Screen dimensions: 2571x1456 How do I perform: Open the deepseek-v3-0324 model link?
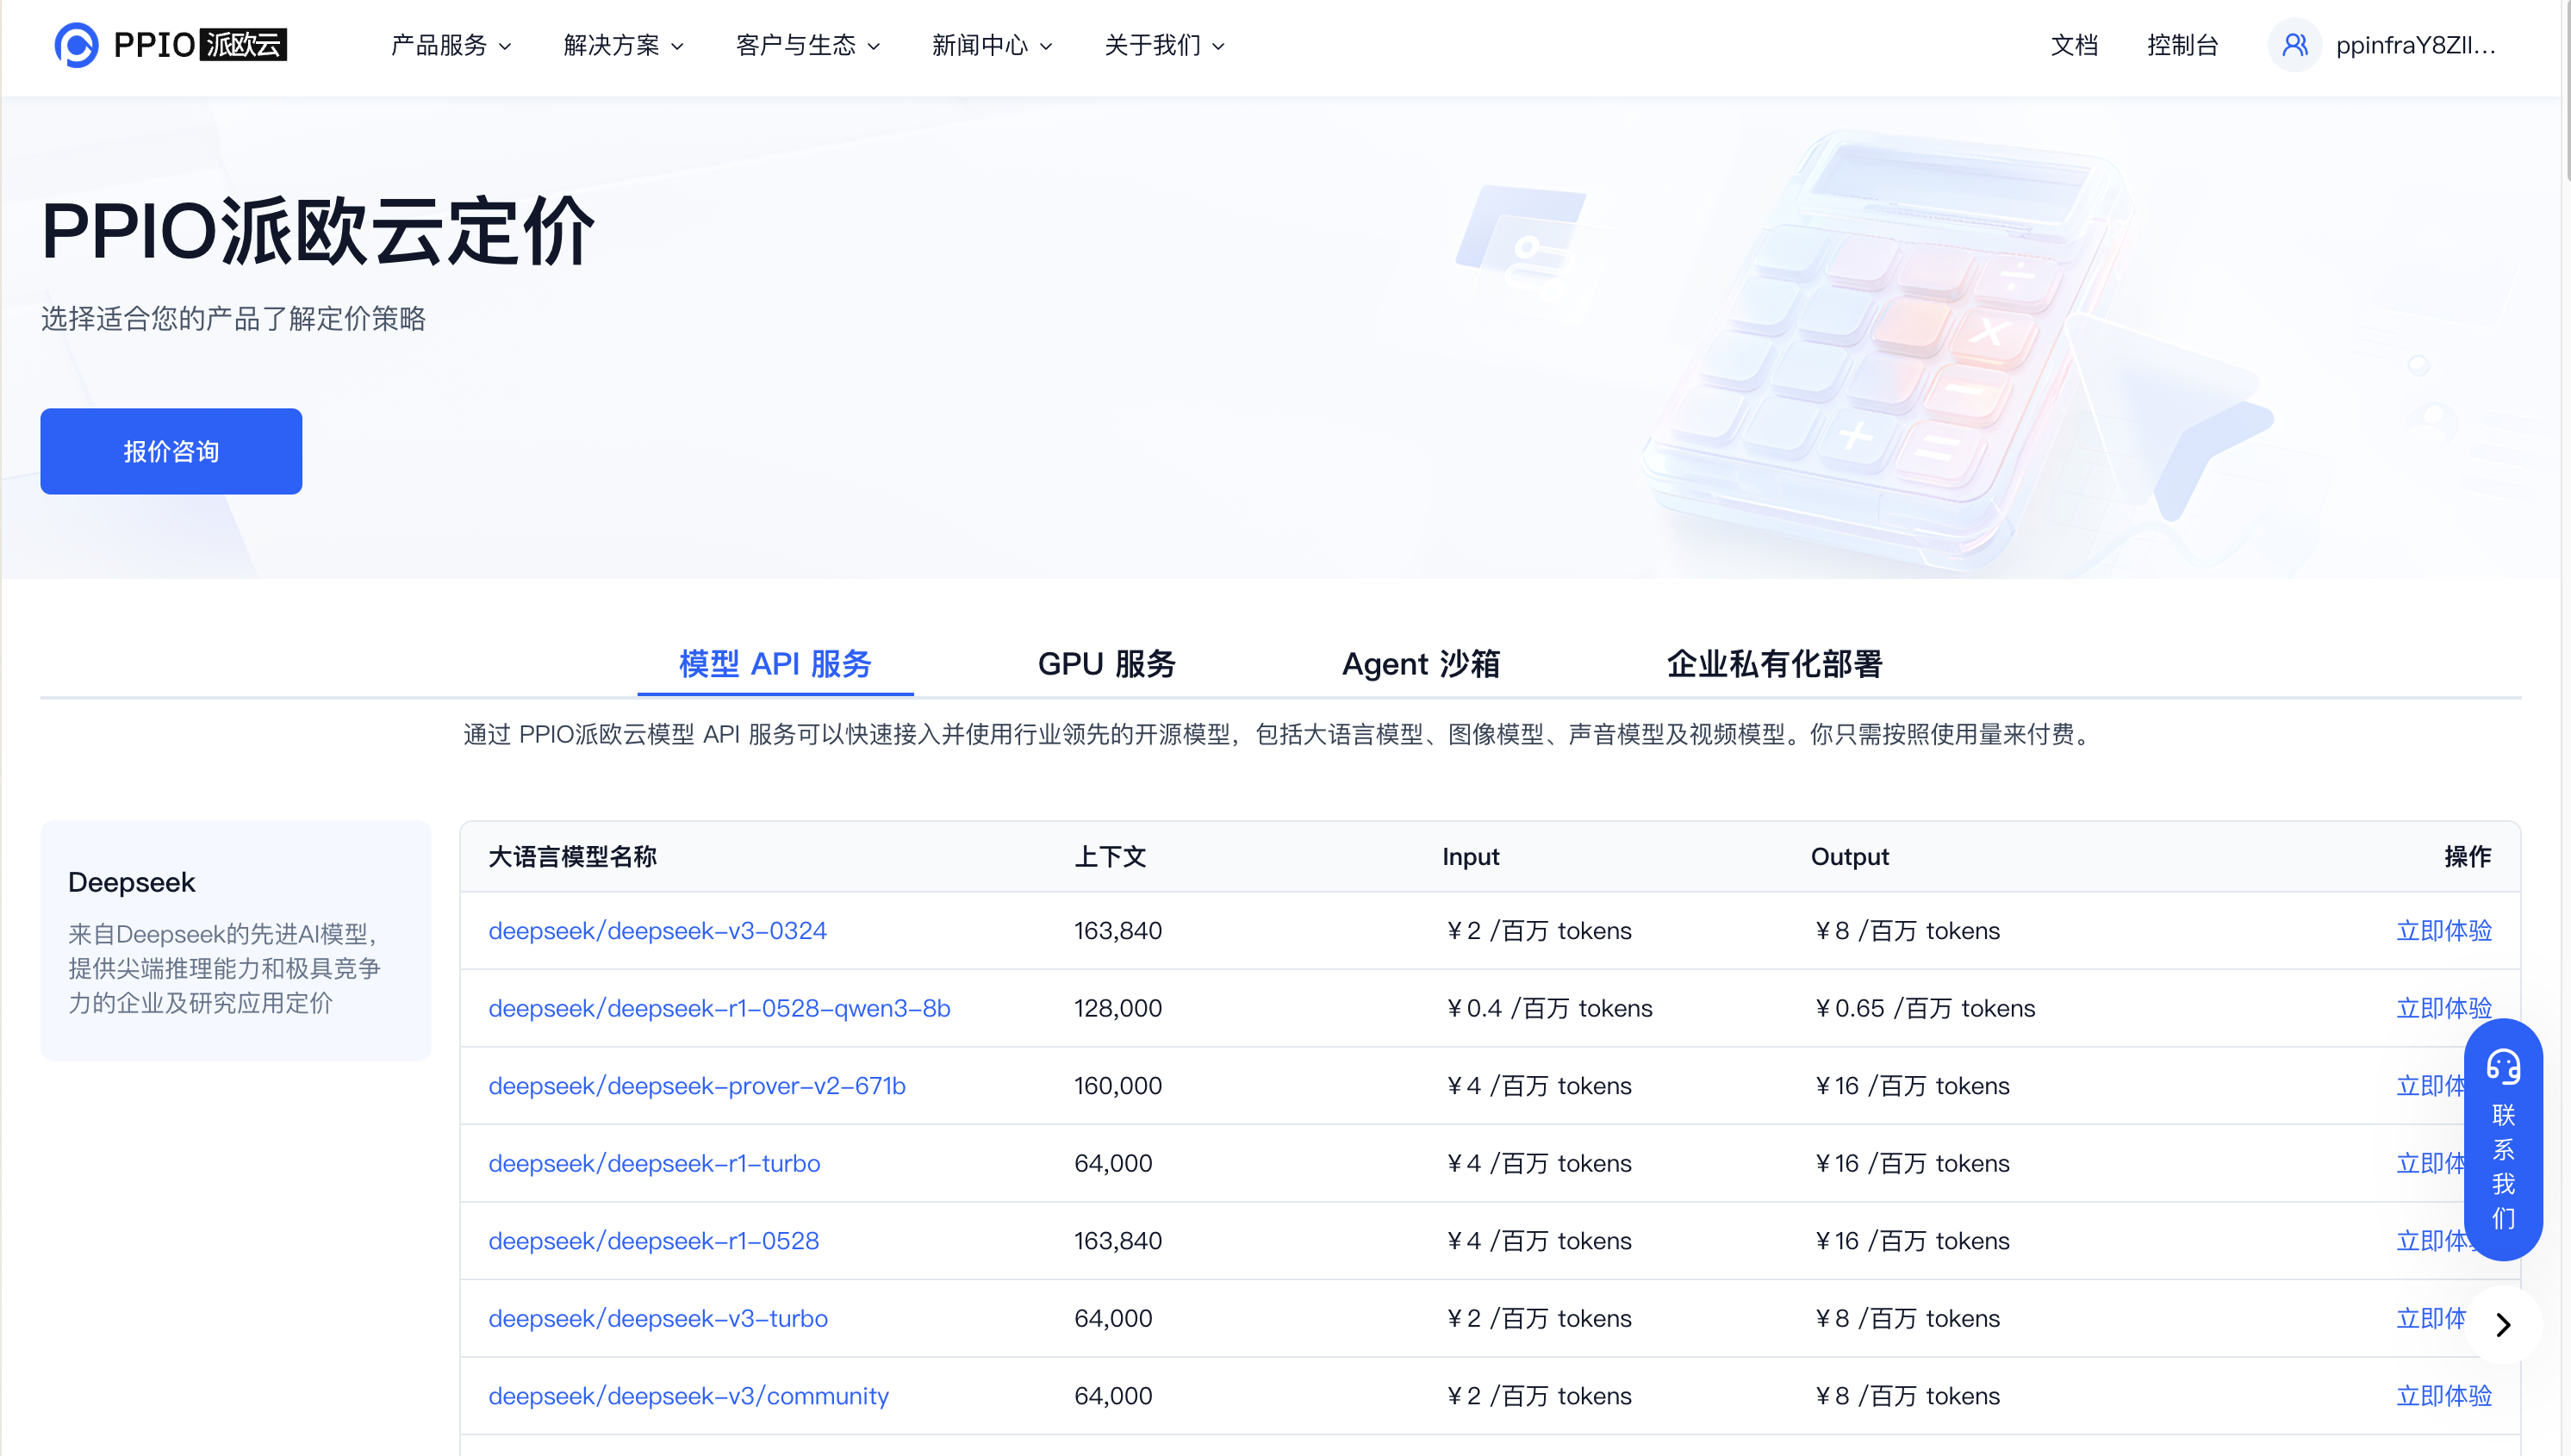[x=657, y=931]
